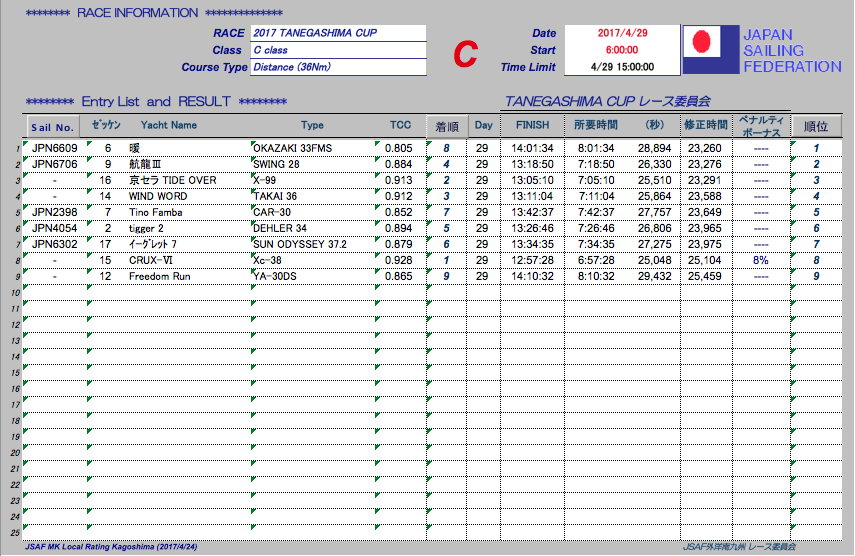The width and height of the screenshot is (855, 556).
Task: Click yacht name 航龍Ⅲ
Action: 145,164
